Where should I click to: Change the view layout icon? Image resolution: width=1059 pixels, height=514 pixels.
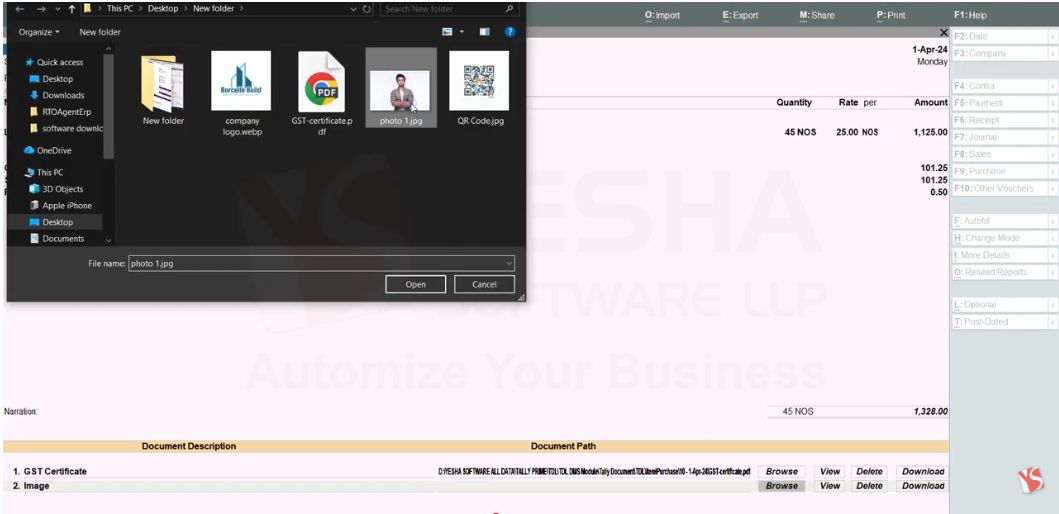pyautogui.click(x=447, y=32)
